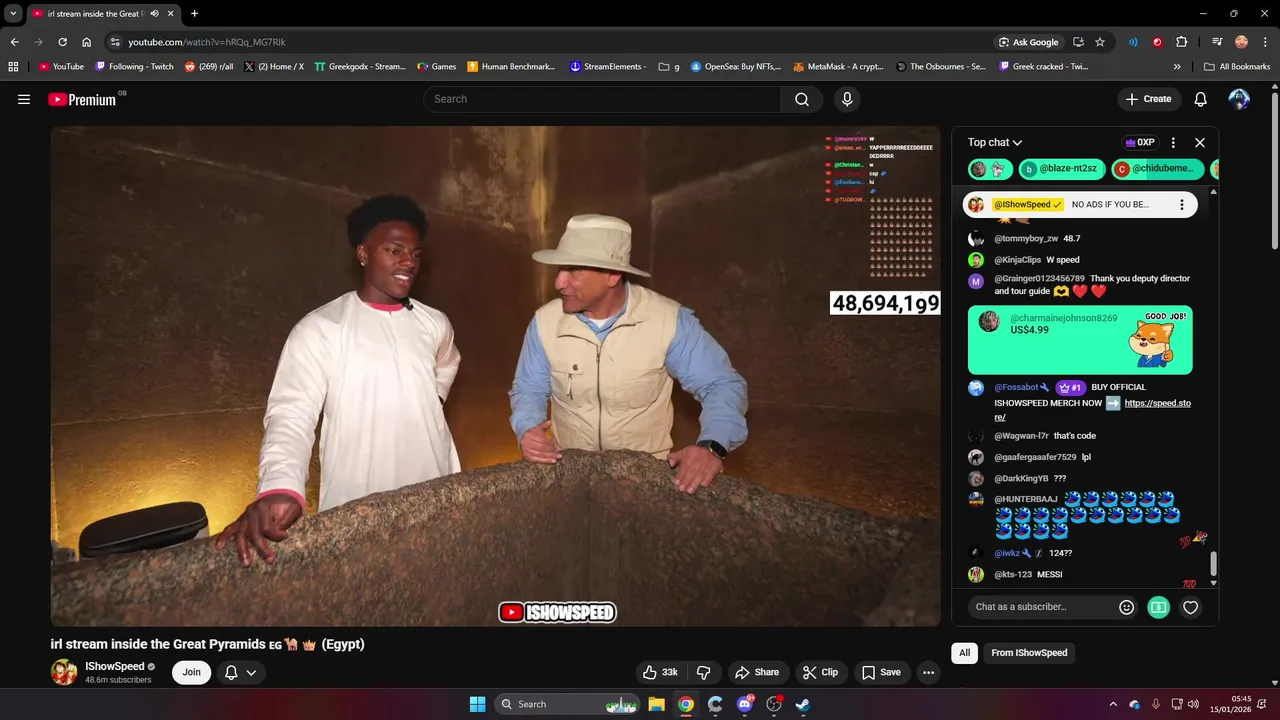Open Chrome home page button
This screenshot has width=1280, height=720.
coord(87,42)
